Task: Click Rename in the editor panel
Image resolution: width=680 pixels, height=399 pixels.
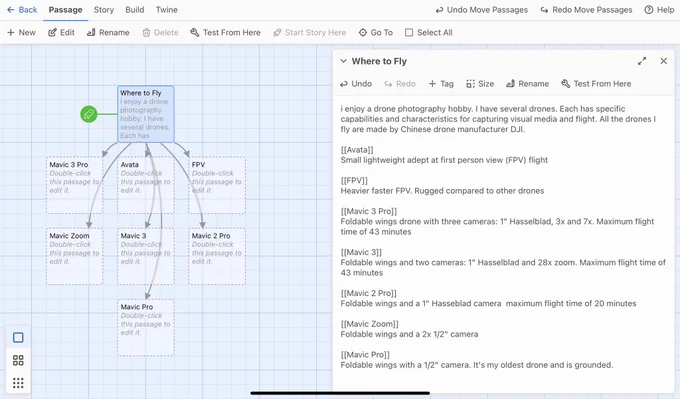Action: coord(527,84)
